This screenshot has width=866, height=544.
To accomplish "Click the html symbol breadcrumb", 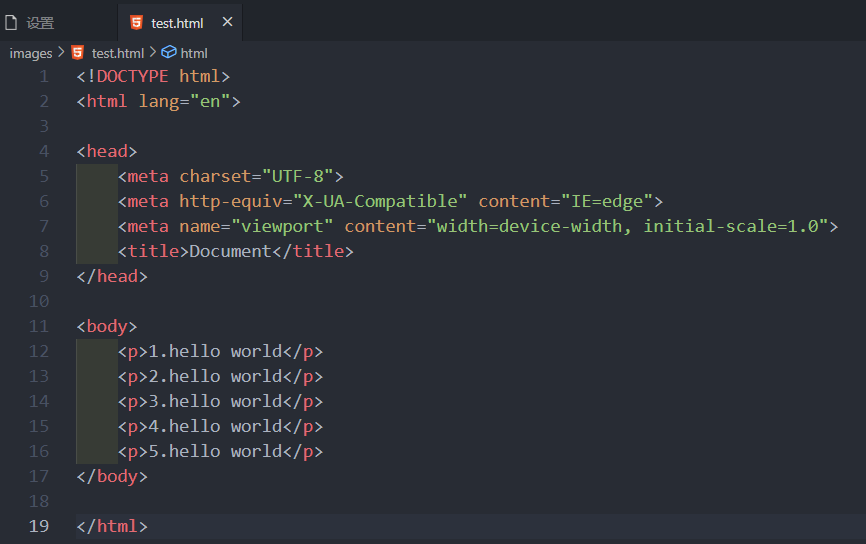I will 194,53.
